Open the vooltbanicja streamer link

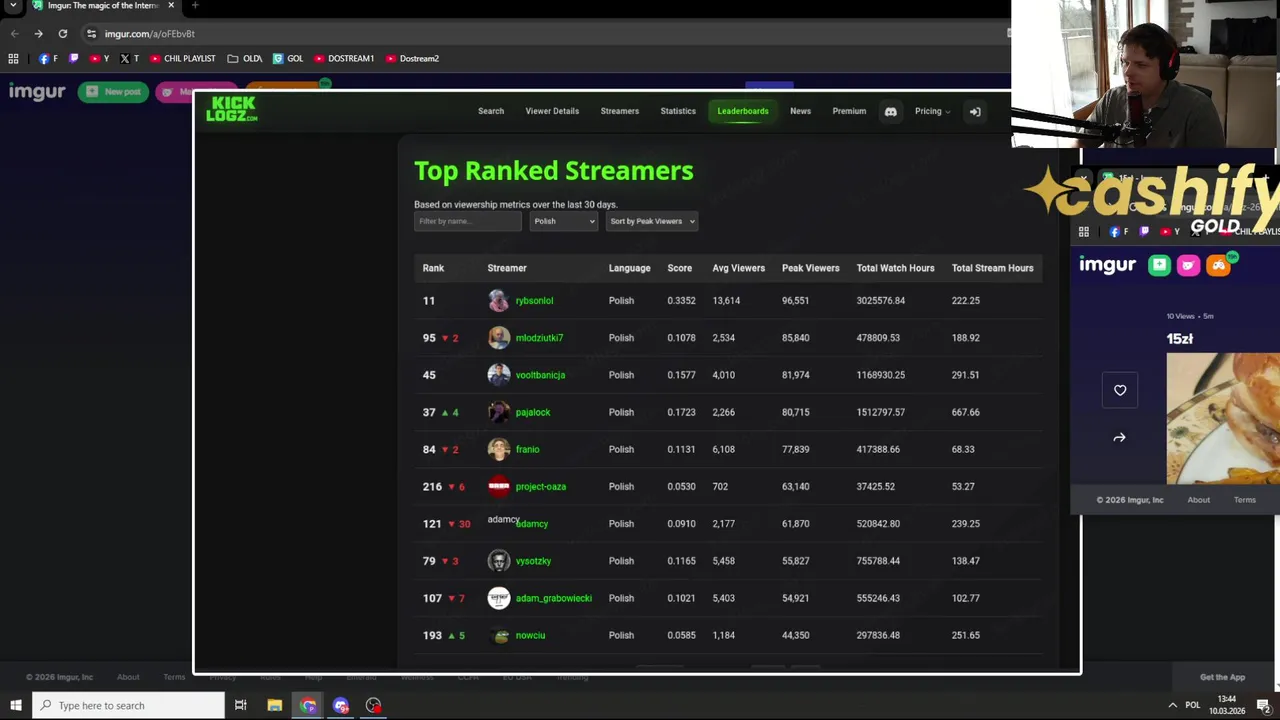tap(540, 374)
